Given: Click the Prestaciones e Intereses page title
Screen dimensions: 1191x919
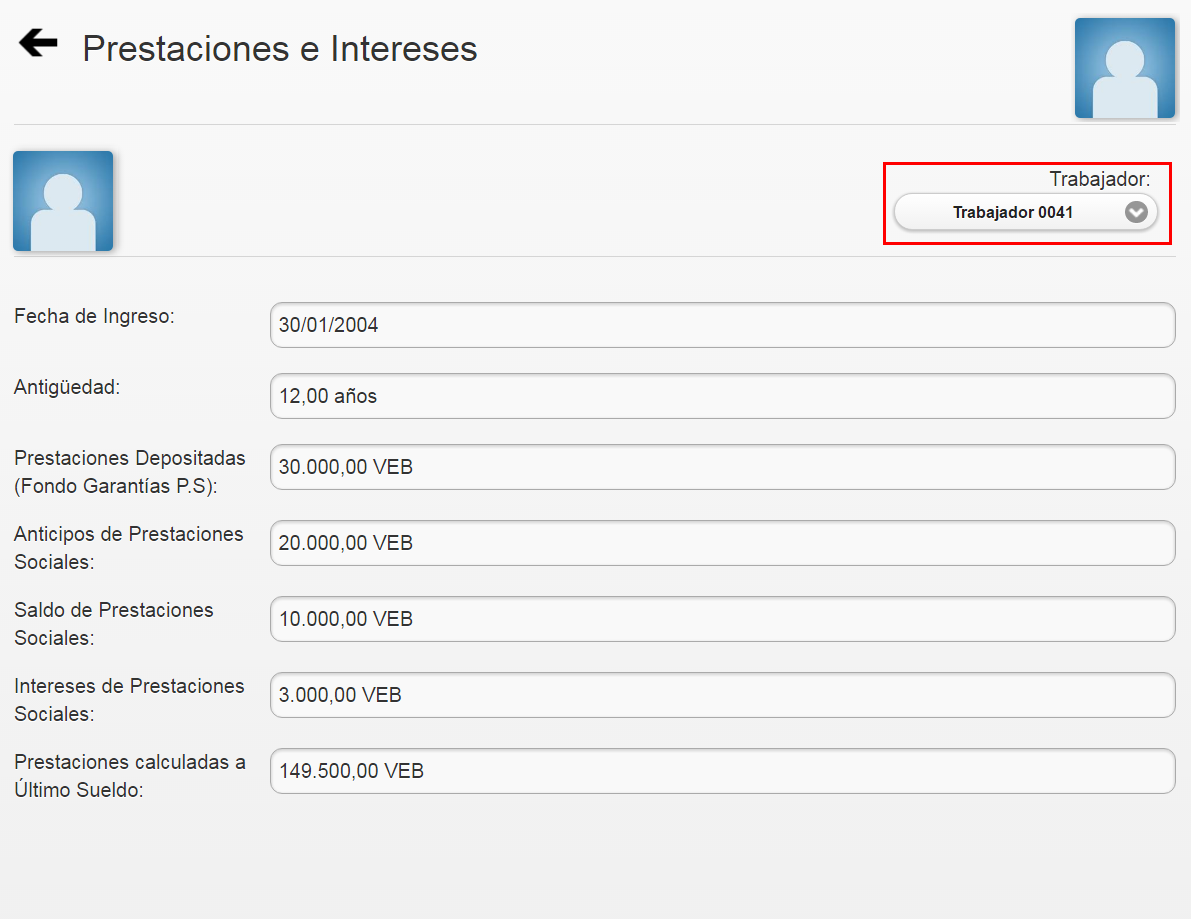Looking at the screenshot, I should pos(279,48).
